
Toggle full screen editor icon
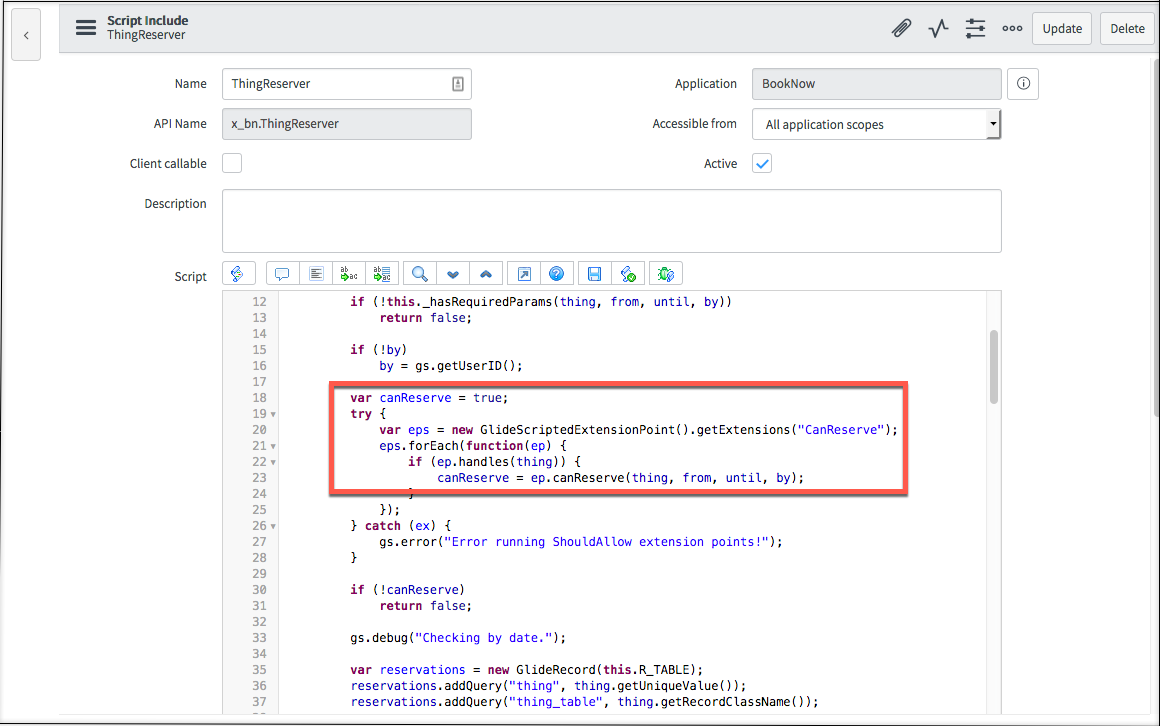click(524, 274)
